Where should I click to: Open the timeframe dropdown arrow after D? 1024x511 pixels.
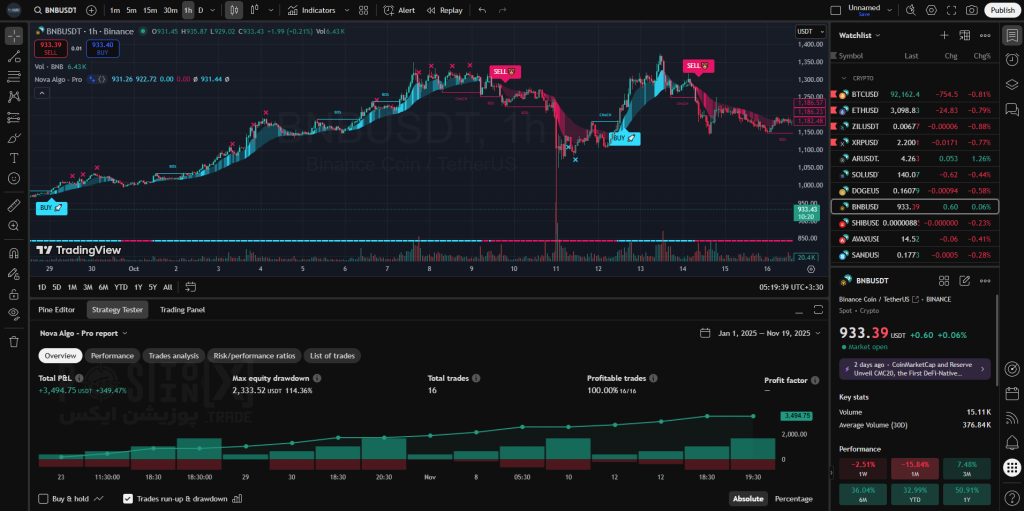point(213,10)
